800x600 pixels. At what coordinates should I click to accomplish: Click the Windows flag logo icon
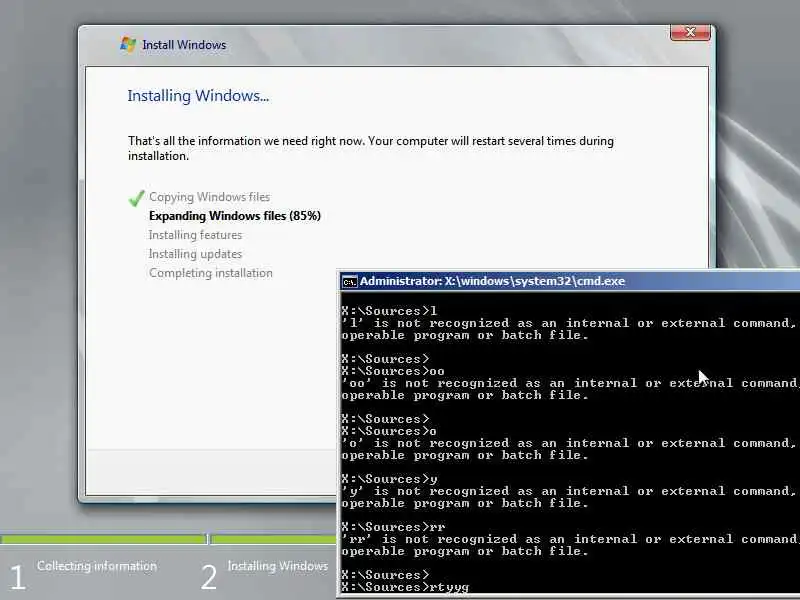pyautogui.click(x=128, y=44)
